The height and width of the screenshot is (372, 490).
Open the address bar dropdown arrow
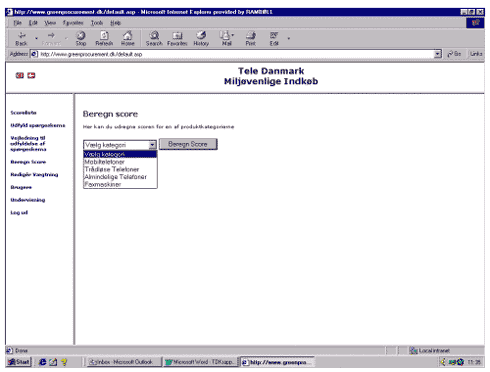click(x=438, y=54)
